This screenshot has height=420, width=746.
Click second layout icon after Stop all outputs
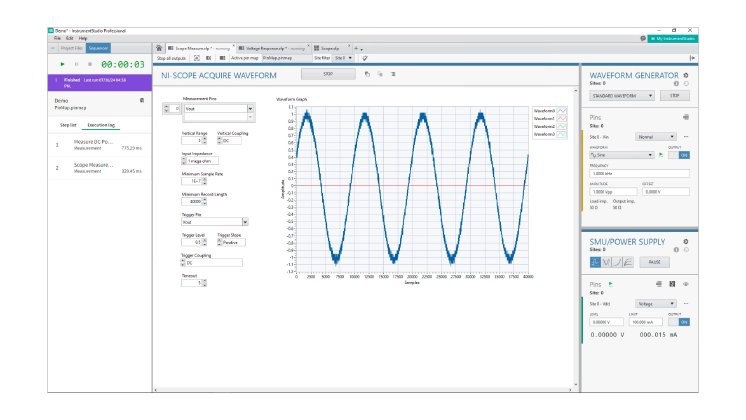coord(209,58)
